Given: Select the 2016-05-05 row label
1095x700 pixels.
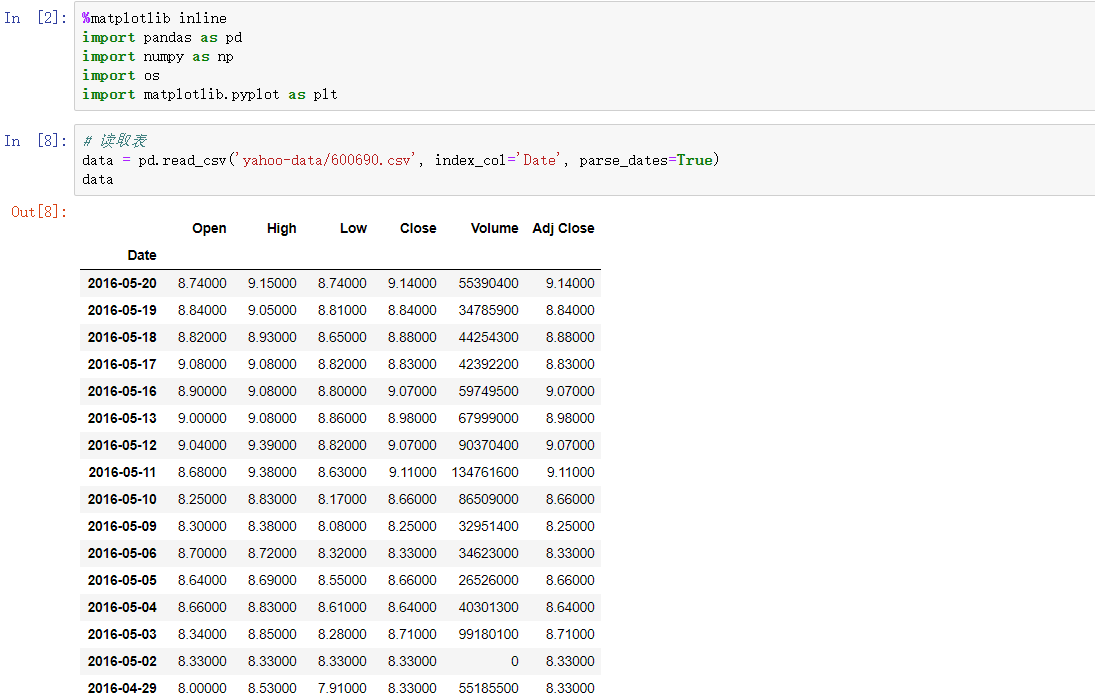Looking at the screenshot, I should pyautogui.click(x=122, y=581).
